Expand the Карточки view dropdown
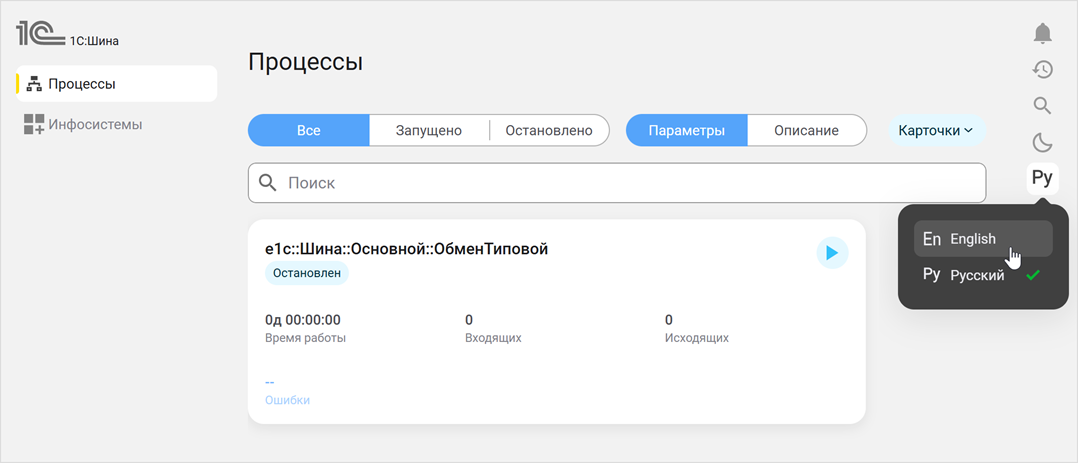The width and height of the screenshot is (1078, 463). click(936, 131)
